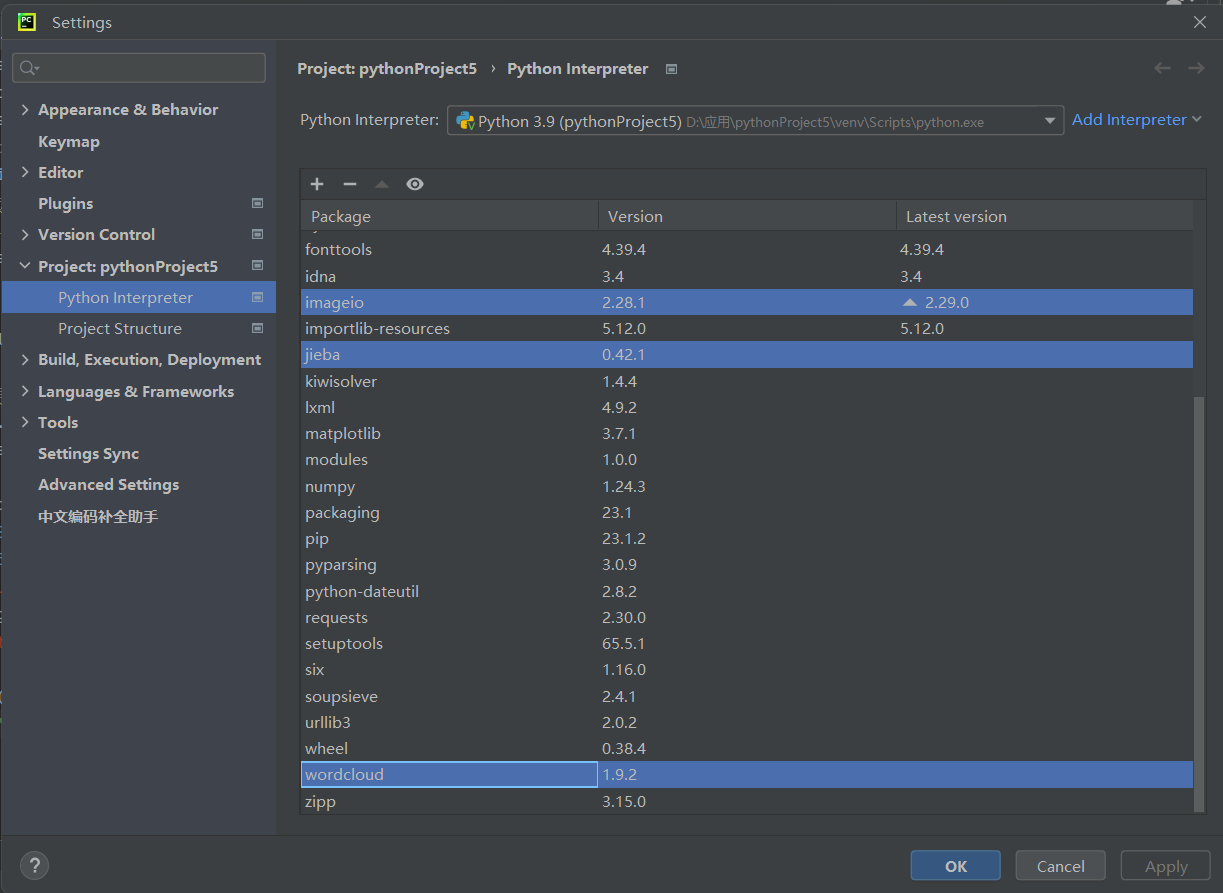Viewport: 1223px width, 893px height.
Task: Select the imageio package row
Action: pos(747,302)
